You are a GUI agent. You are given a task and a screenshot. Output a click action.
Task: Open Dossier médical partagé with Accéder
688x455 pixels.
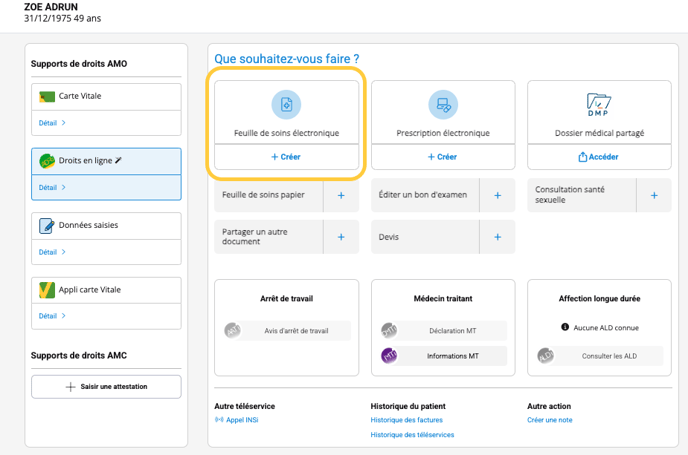pos(599,157)
